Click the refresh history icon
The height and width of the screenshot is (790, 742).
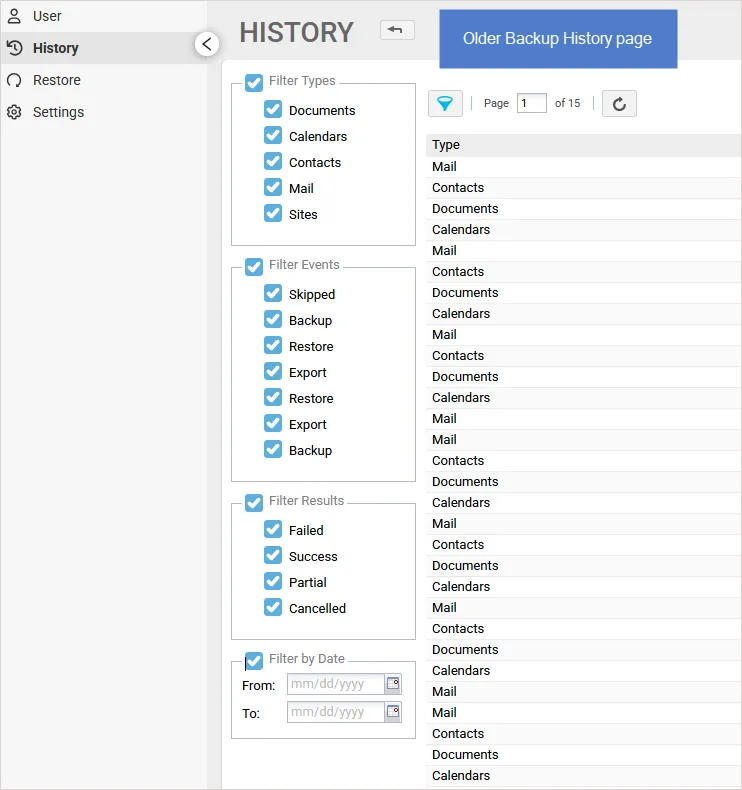pyautogui.click(x=619, y=103)
